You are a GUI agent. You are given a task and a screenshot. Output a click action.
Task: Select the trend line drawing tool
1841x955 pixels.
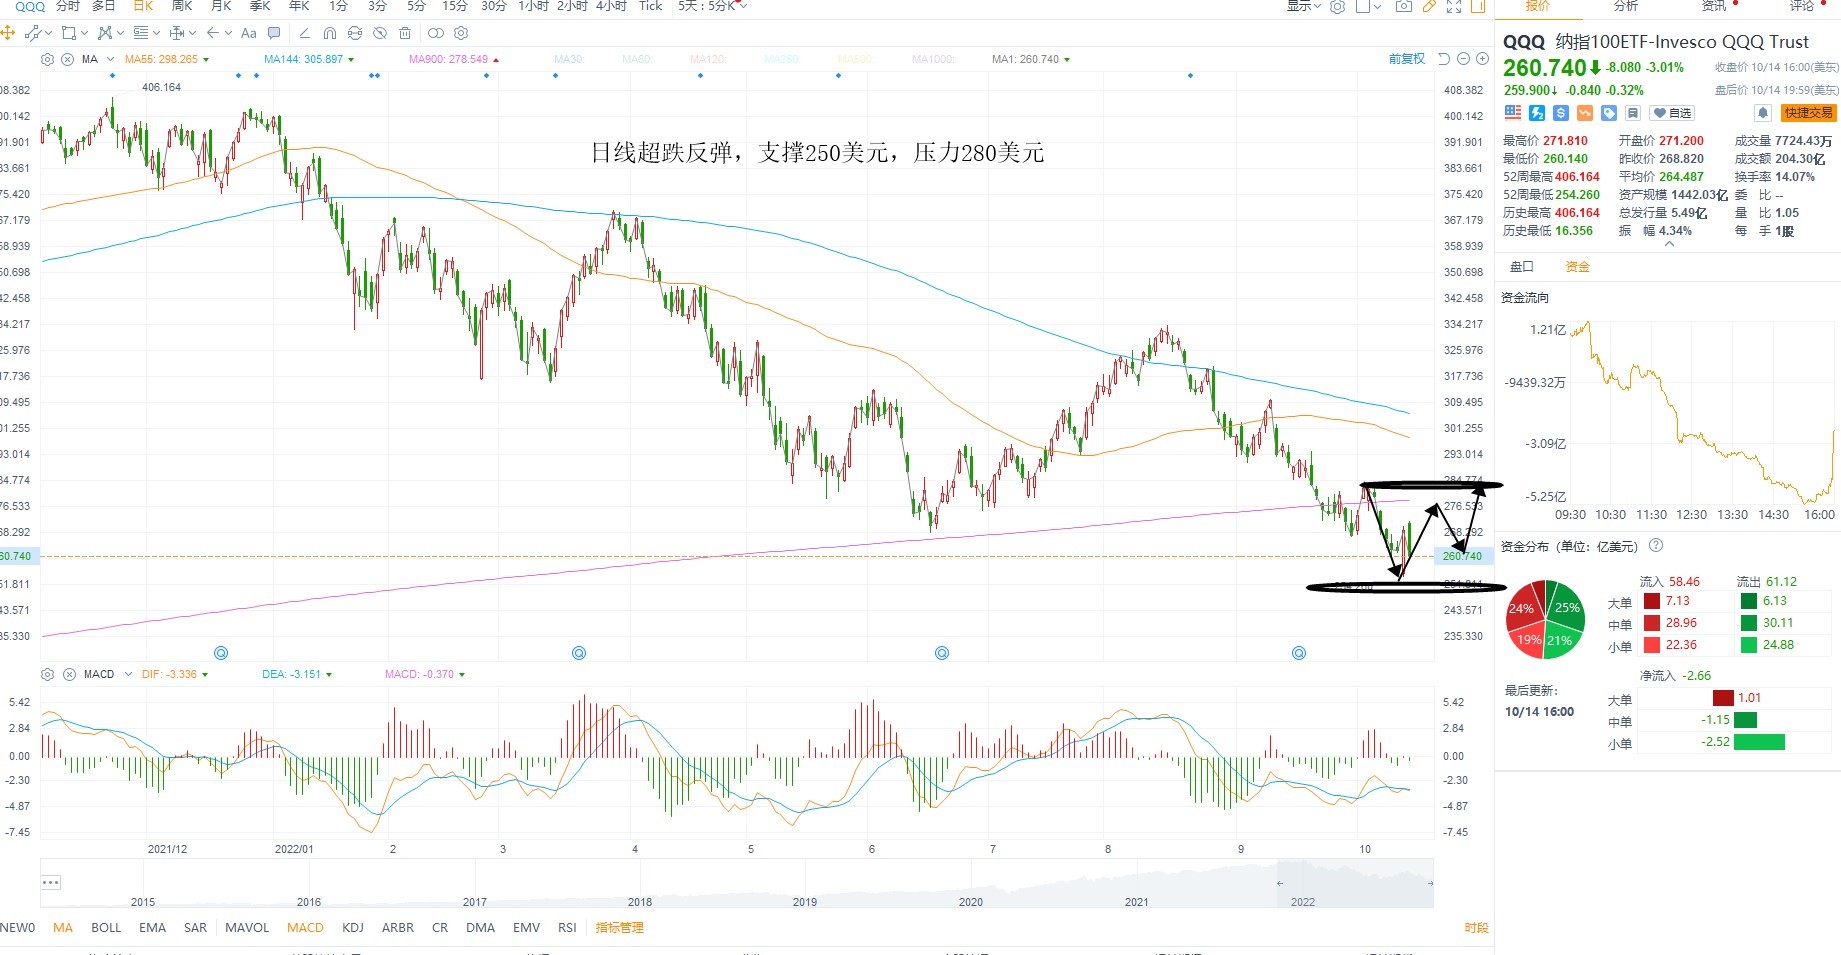click(x=33, y=33)
